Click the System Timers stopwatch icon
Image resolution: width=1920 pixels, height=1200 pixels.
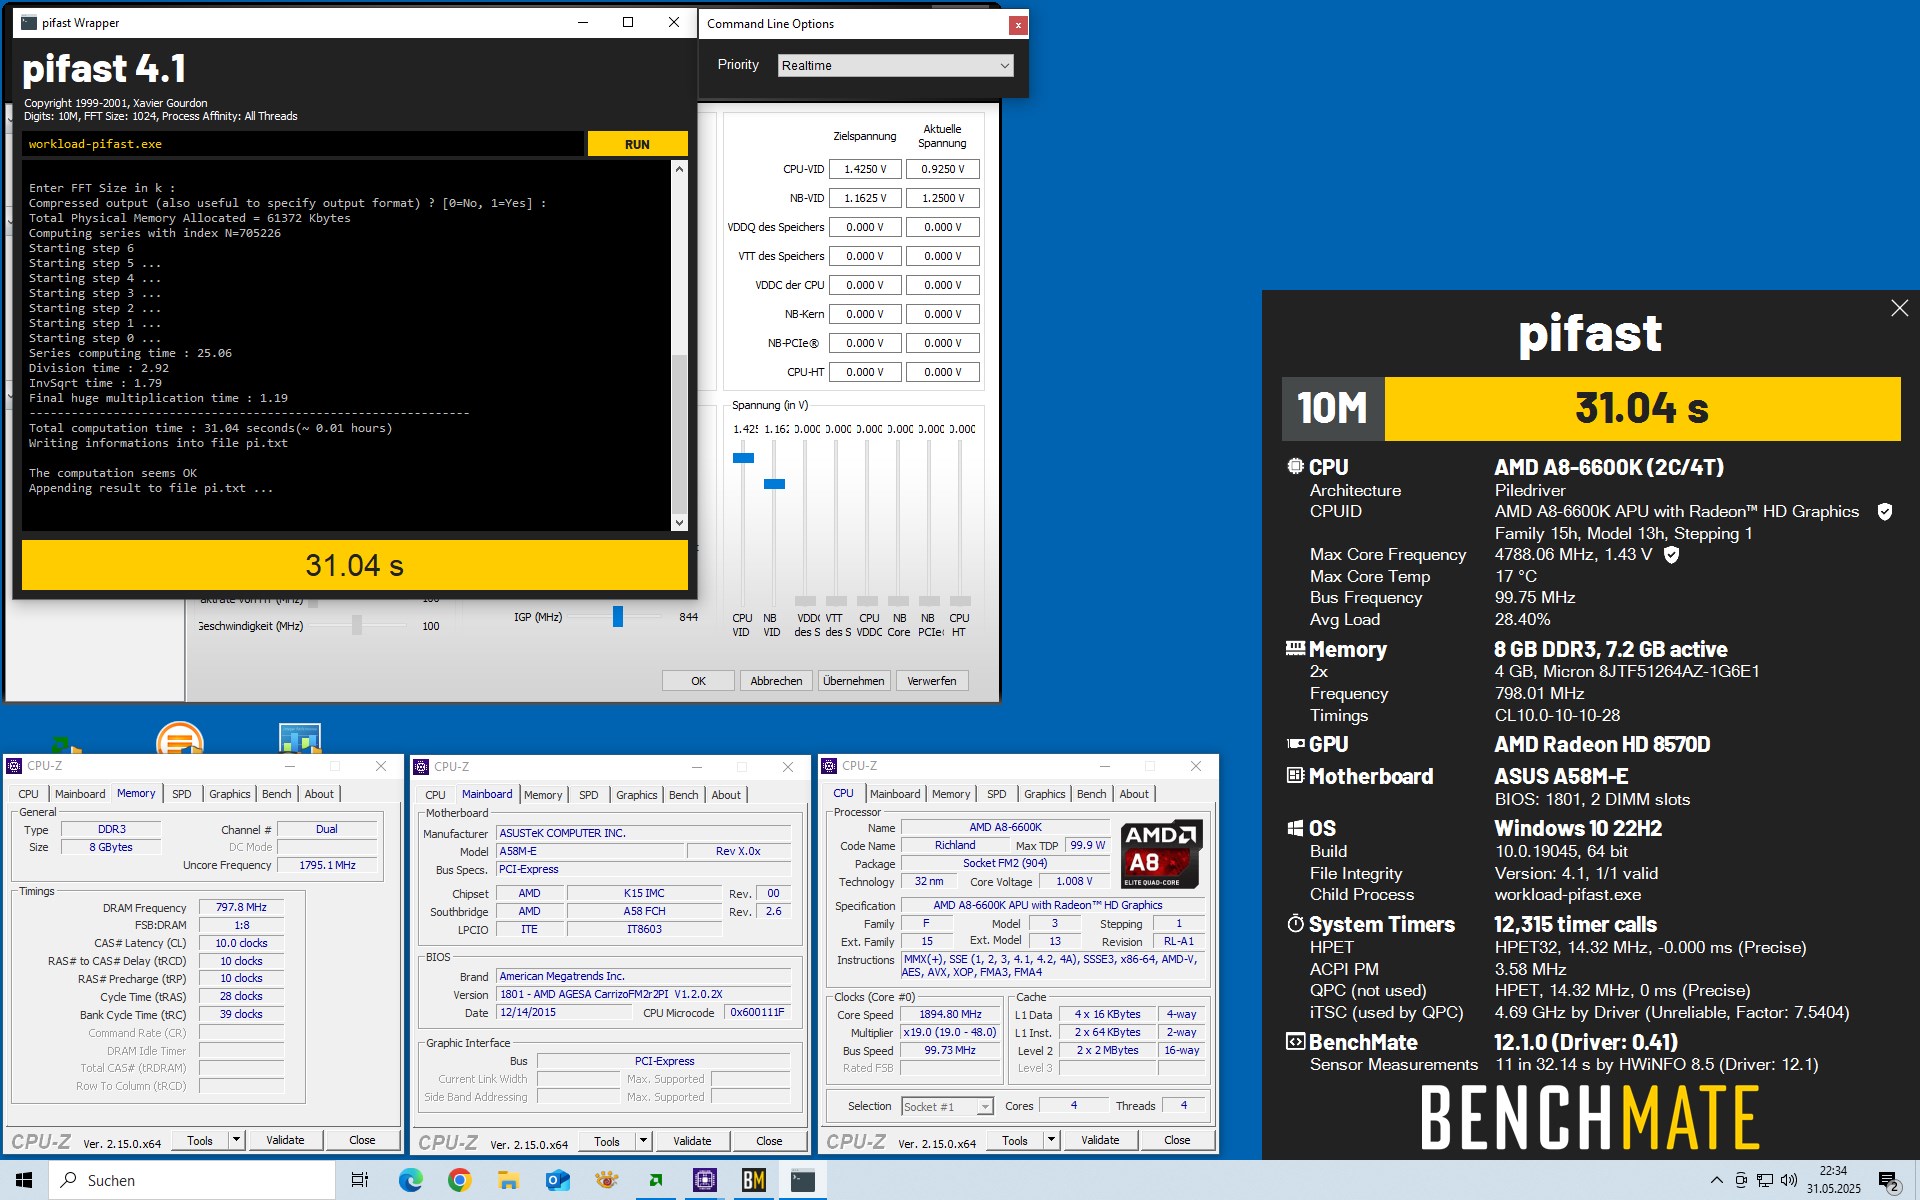coord(1295,923)
